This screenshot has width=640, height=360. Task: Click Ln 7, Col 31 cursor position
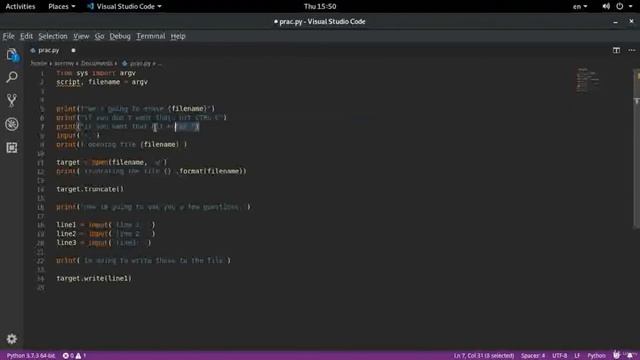484,356
